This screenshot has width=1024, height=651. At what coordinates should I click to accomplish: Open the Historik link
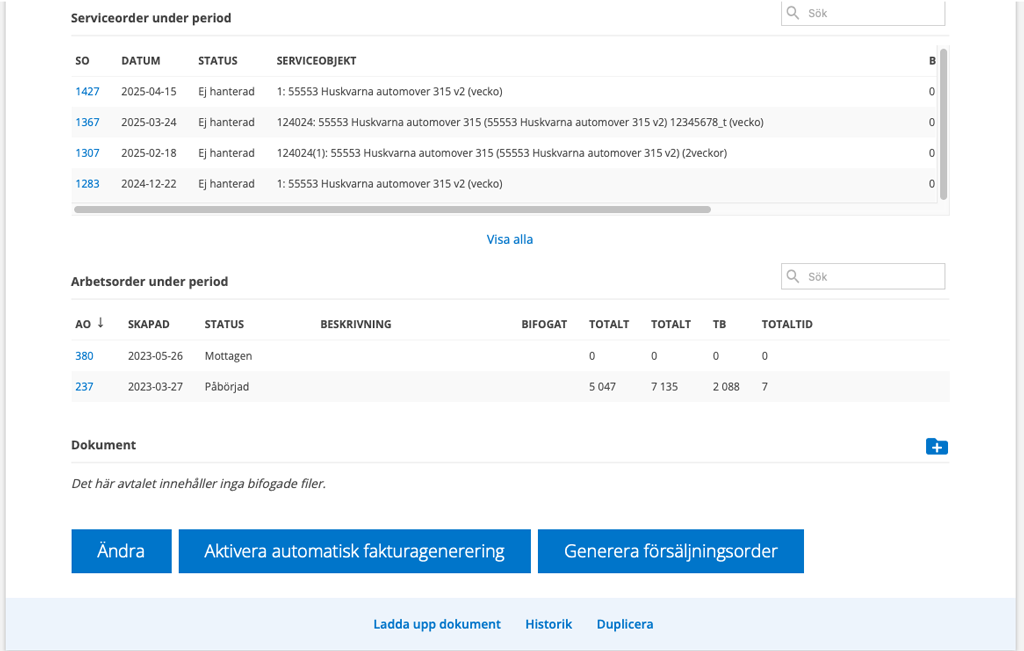tap(549, 624)
